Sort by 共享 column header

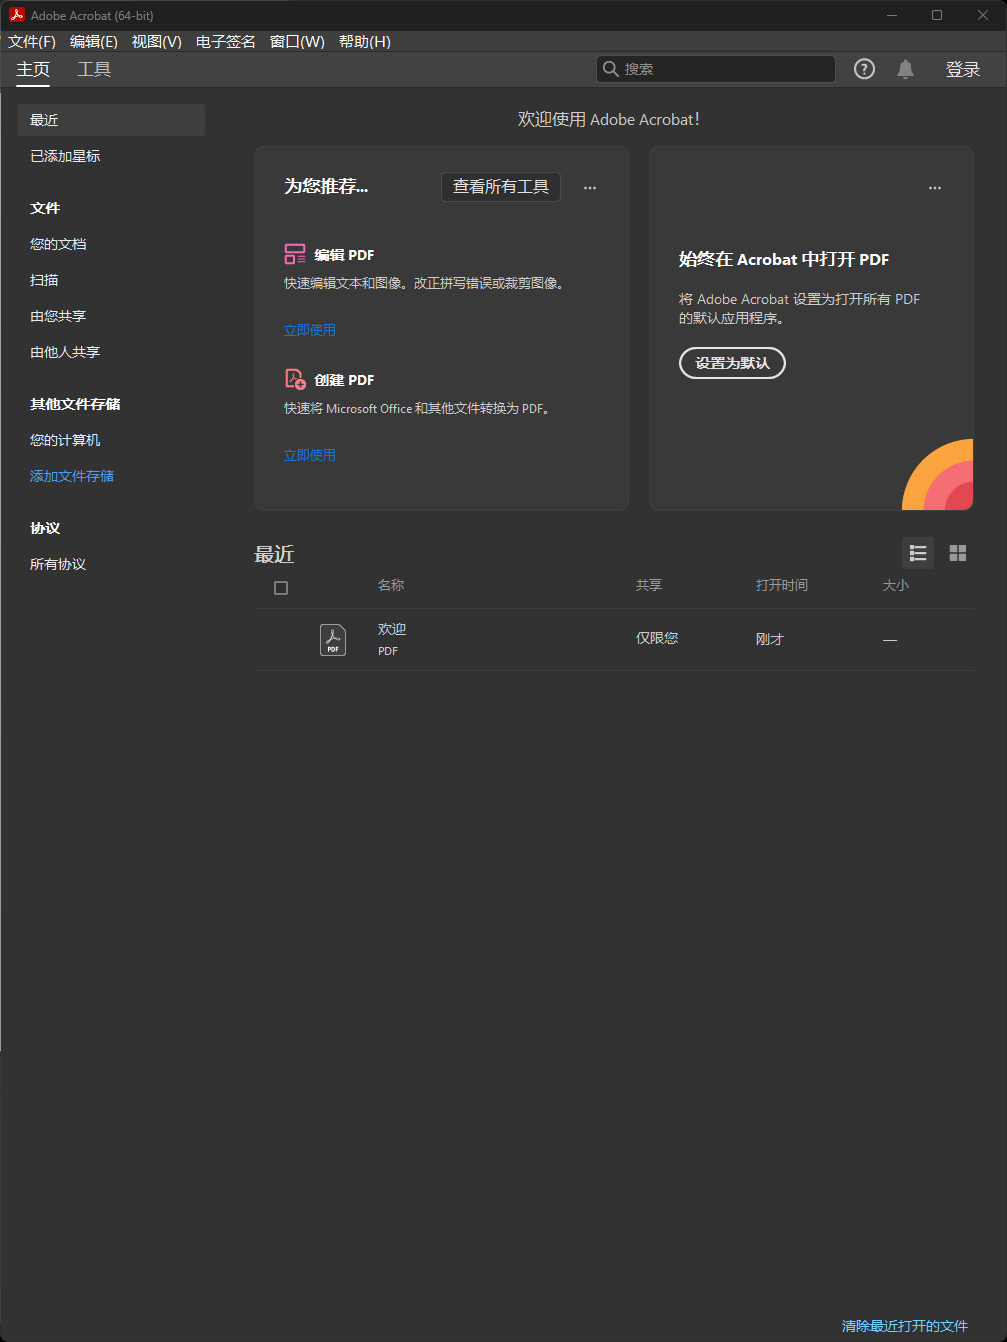click(x=649, y=585)
